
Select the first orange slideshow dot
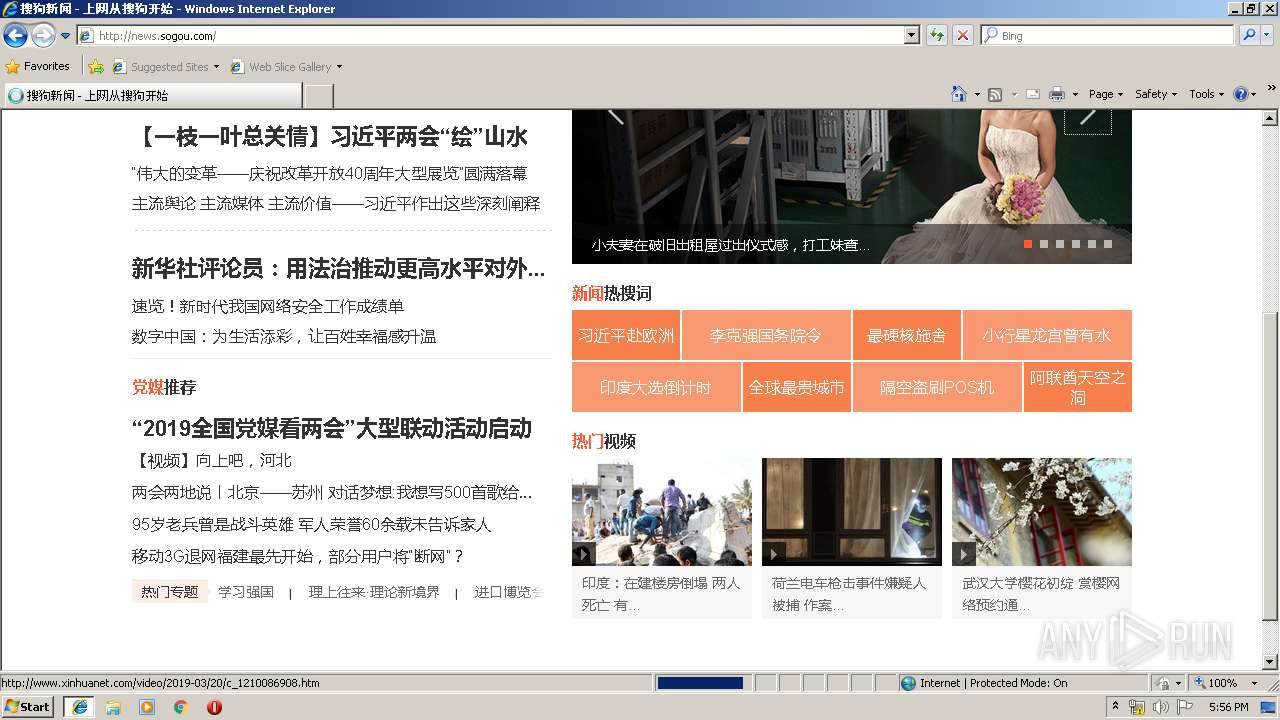1028,244
